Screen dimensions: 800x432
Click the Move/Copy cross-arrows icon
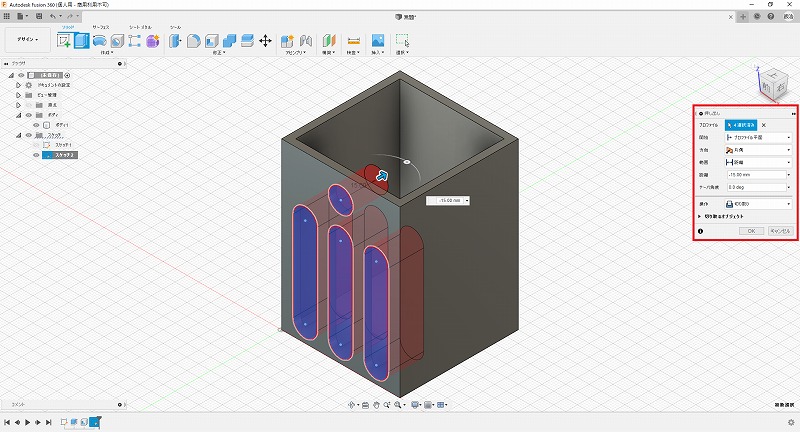coord(265,41)
